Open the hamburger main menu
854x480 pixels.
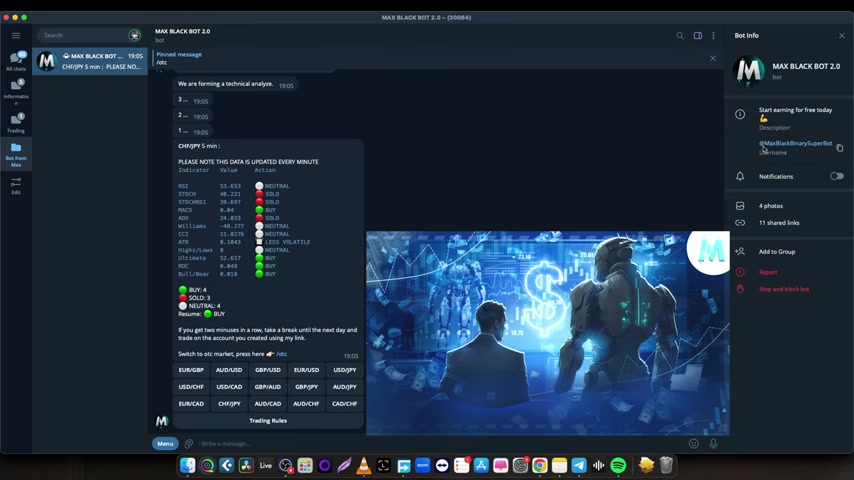pos(16,35)
